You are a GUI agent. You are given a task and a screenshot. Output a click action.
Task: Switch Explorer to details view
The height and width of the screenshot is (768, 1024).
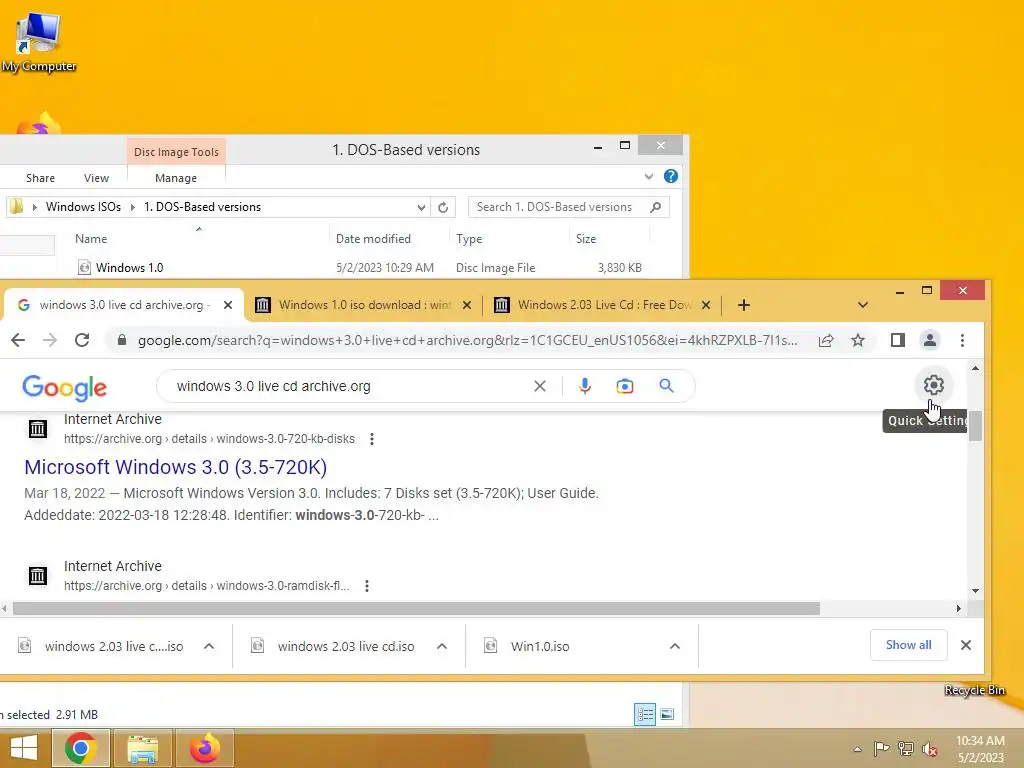tap(645, 714)
